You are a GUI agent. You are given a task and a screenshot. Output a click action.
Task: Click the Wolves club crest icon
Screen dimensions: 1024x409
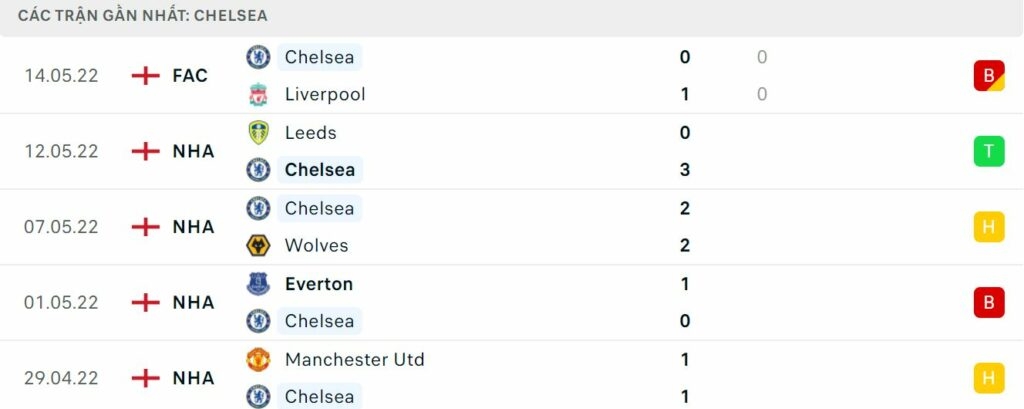(258, 245)
